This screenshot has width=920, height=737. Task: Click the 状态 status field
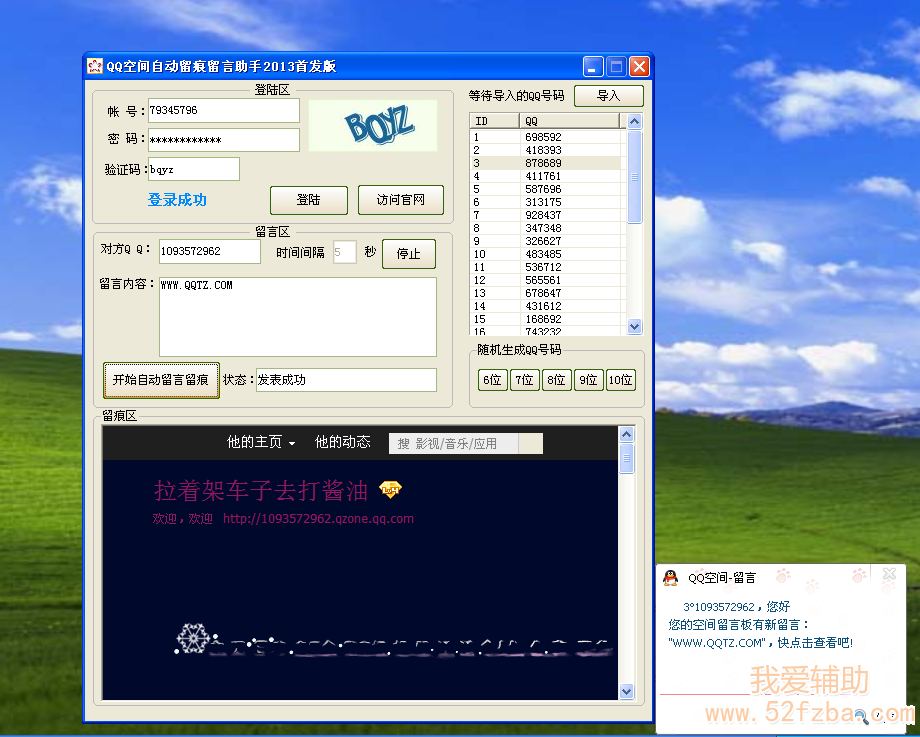click(346, 380)
